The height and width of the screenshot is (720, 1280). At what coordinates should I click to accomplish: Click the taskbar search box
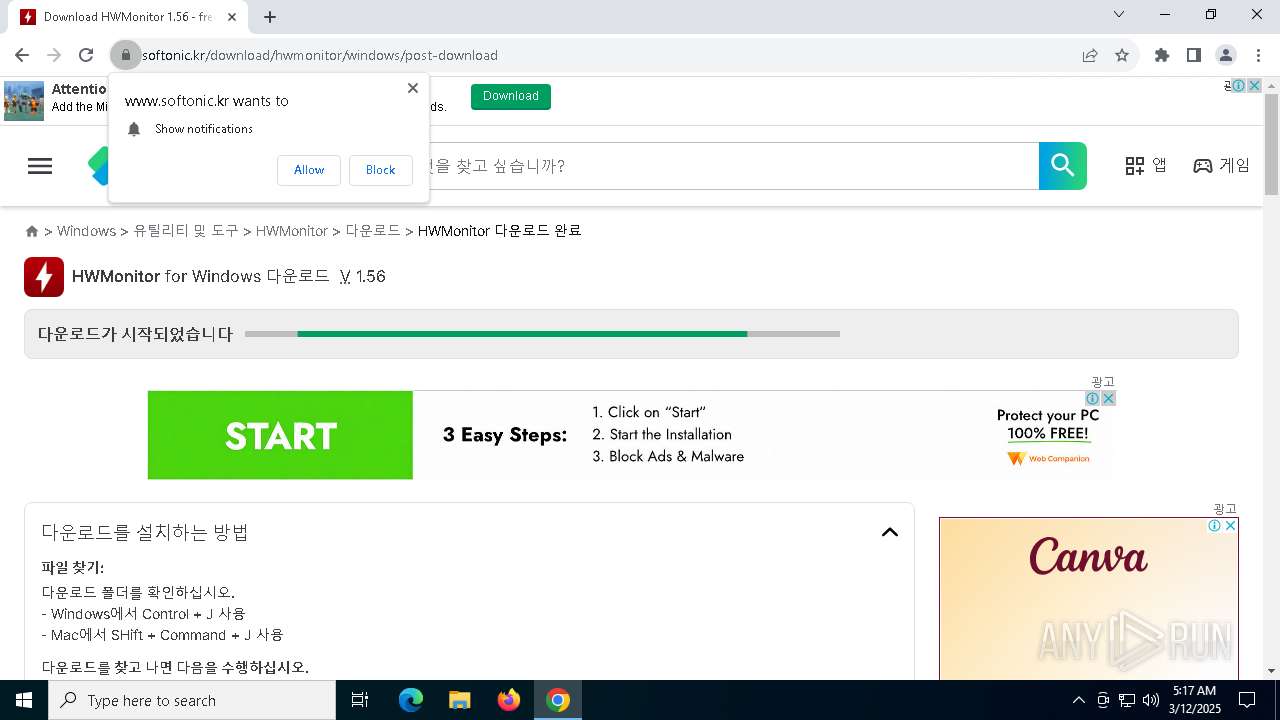(192, 700)
